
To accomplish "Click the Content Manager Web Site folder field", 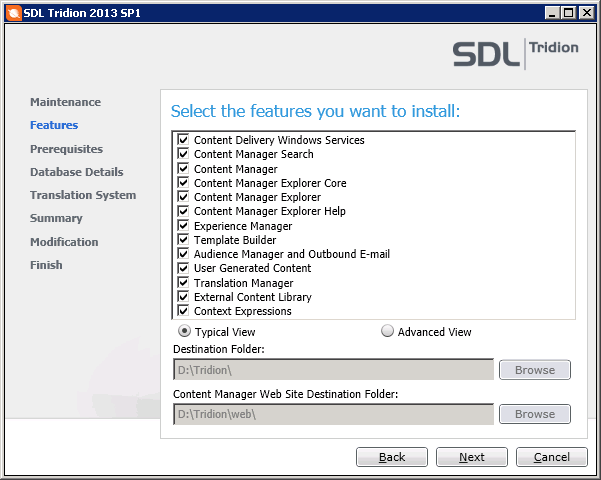I will click(x=333, y=414).
